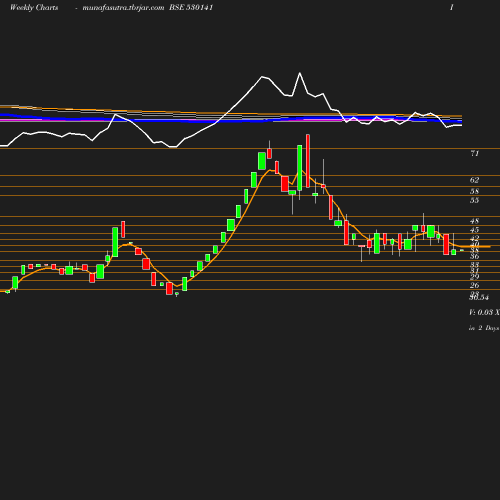Click the "V: 0.03 X" volume text
This screenshot has height=500, width=500.
pyautogui.click(x=484, y=312)
